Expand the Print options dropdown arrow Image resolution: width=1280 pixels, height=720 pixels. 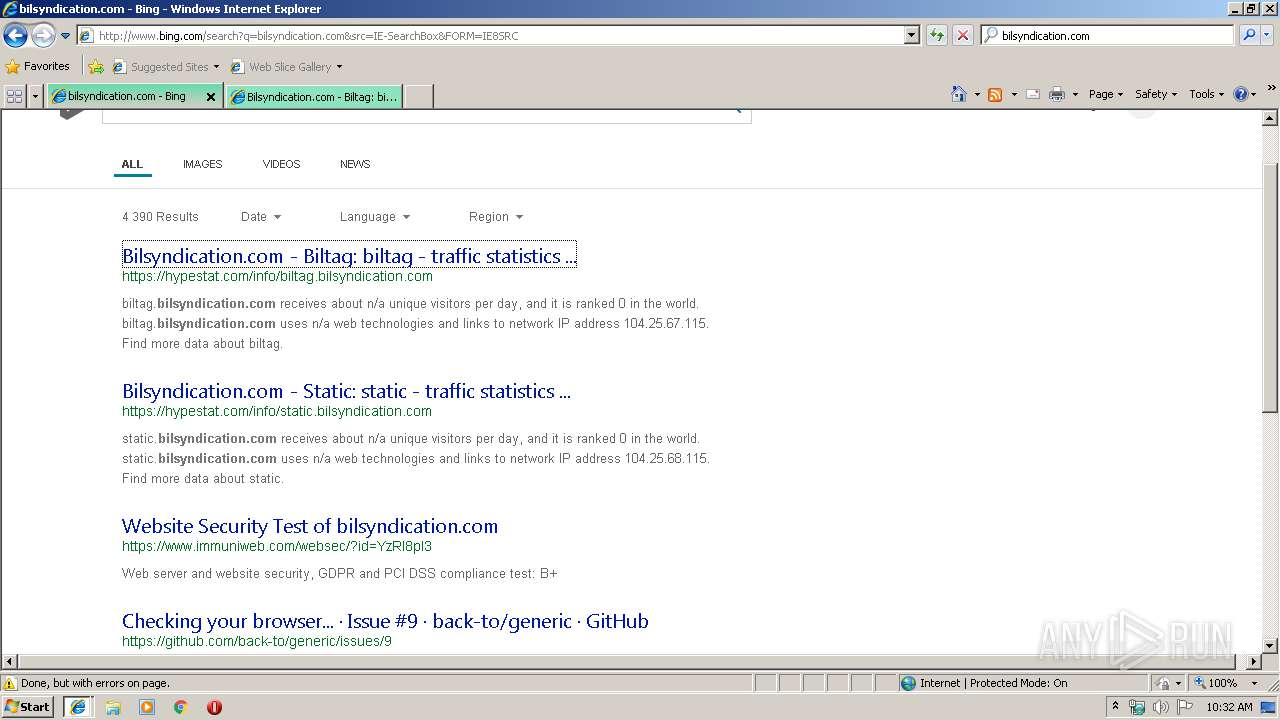point(1075,94)
